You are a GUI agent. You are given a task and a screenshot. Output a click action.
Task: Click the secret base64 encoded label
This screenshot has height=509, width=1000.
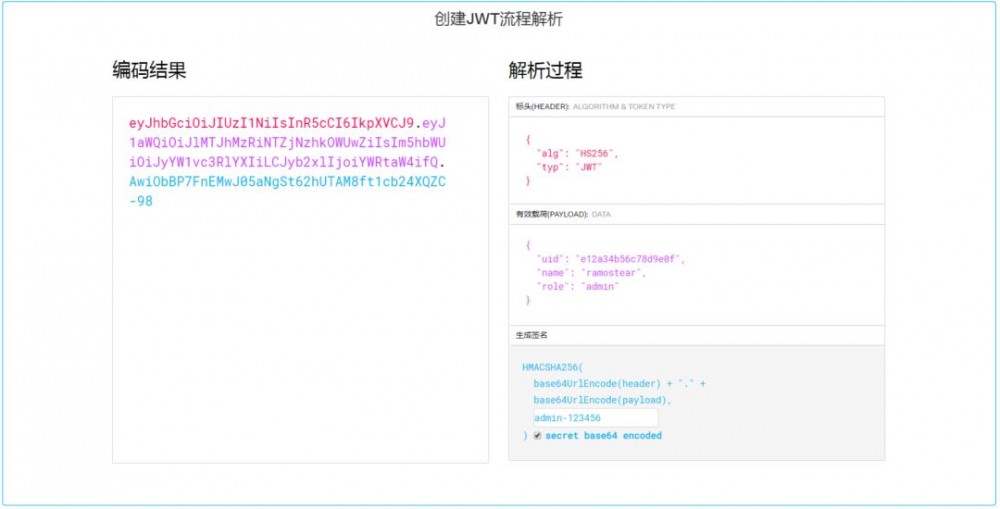603,436
